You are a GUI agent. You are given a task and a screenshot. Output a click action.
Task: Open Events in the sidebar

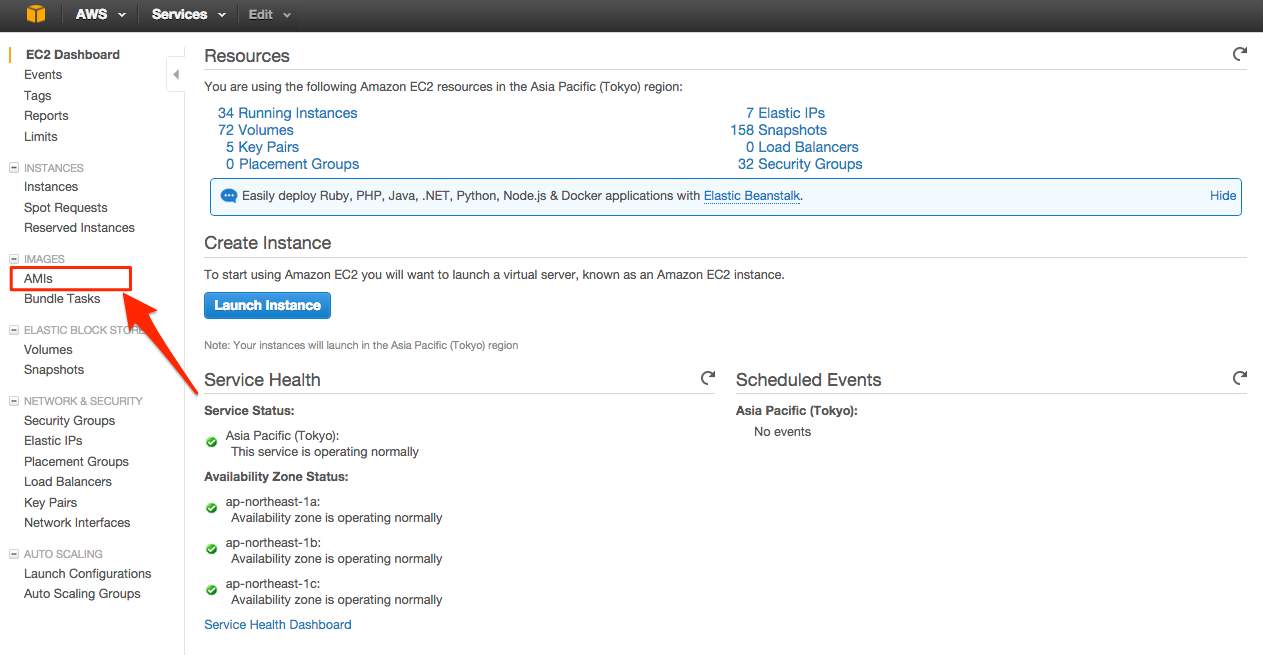pos(43,75)
